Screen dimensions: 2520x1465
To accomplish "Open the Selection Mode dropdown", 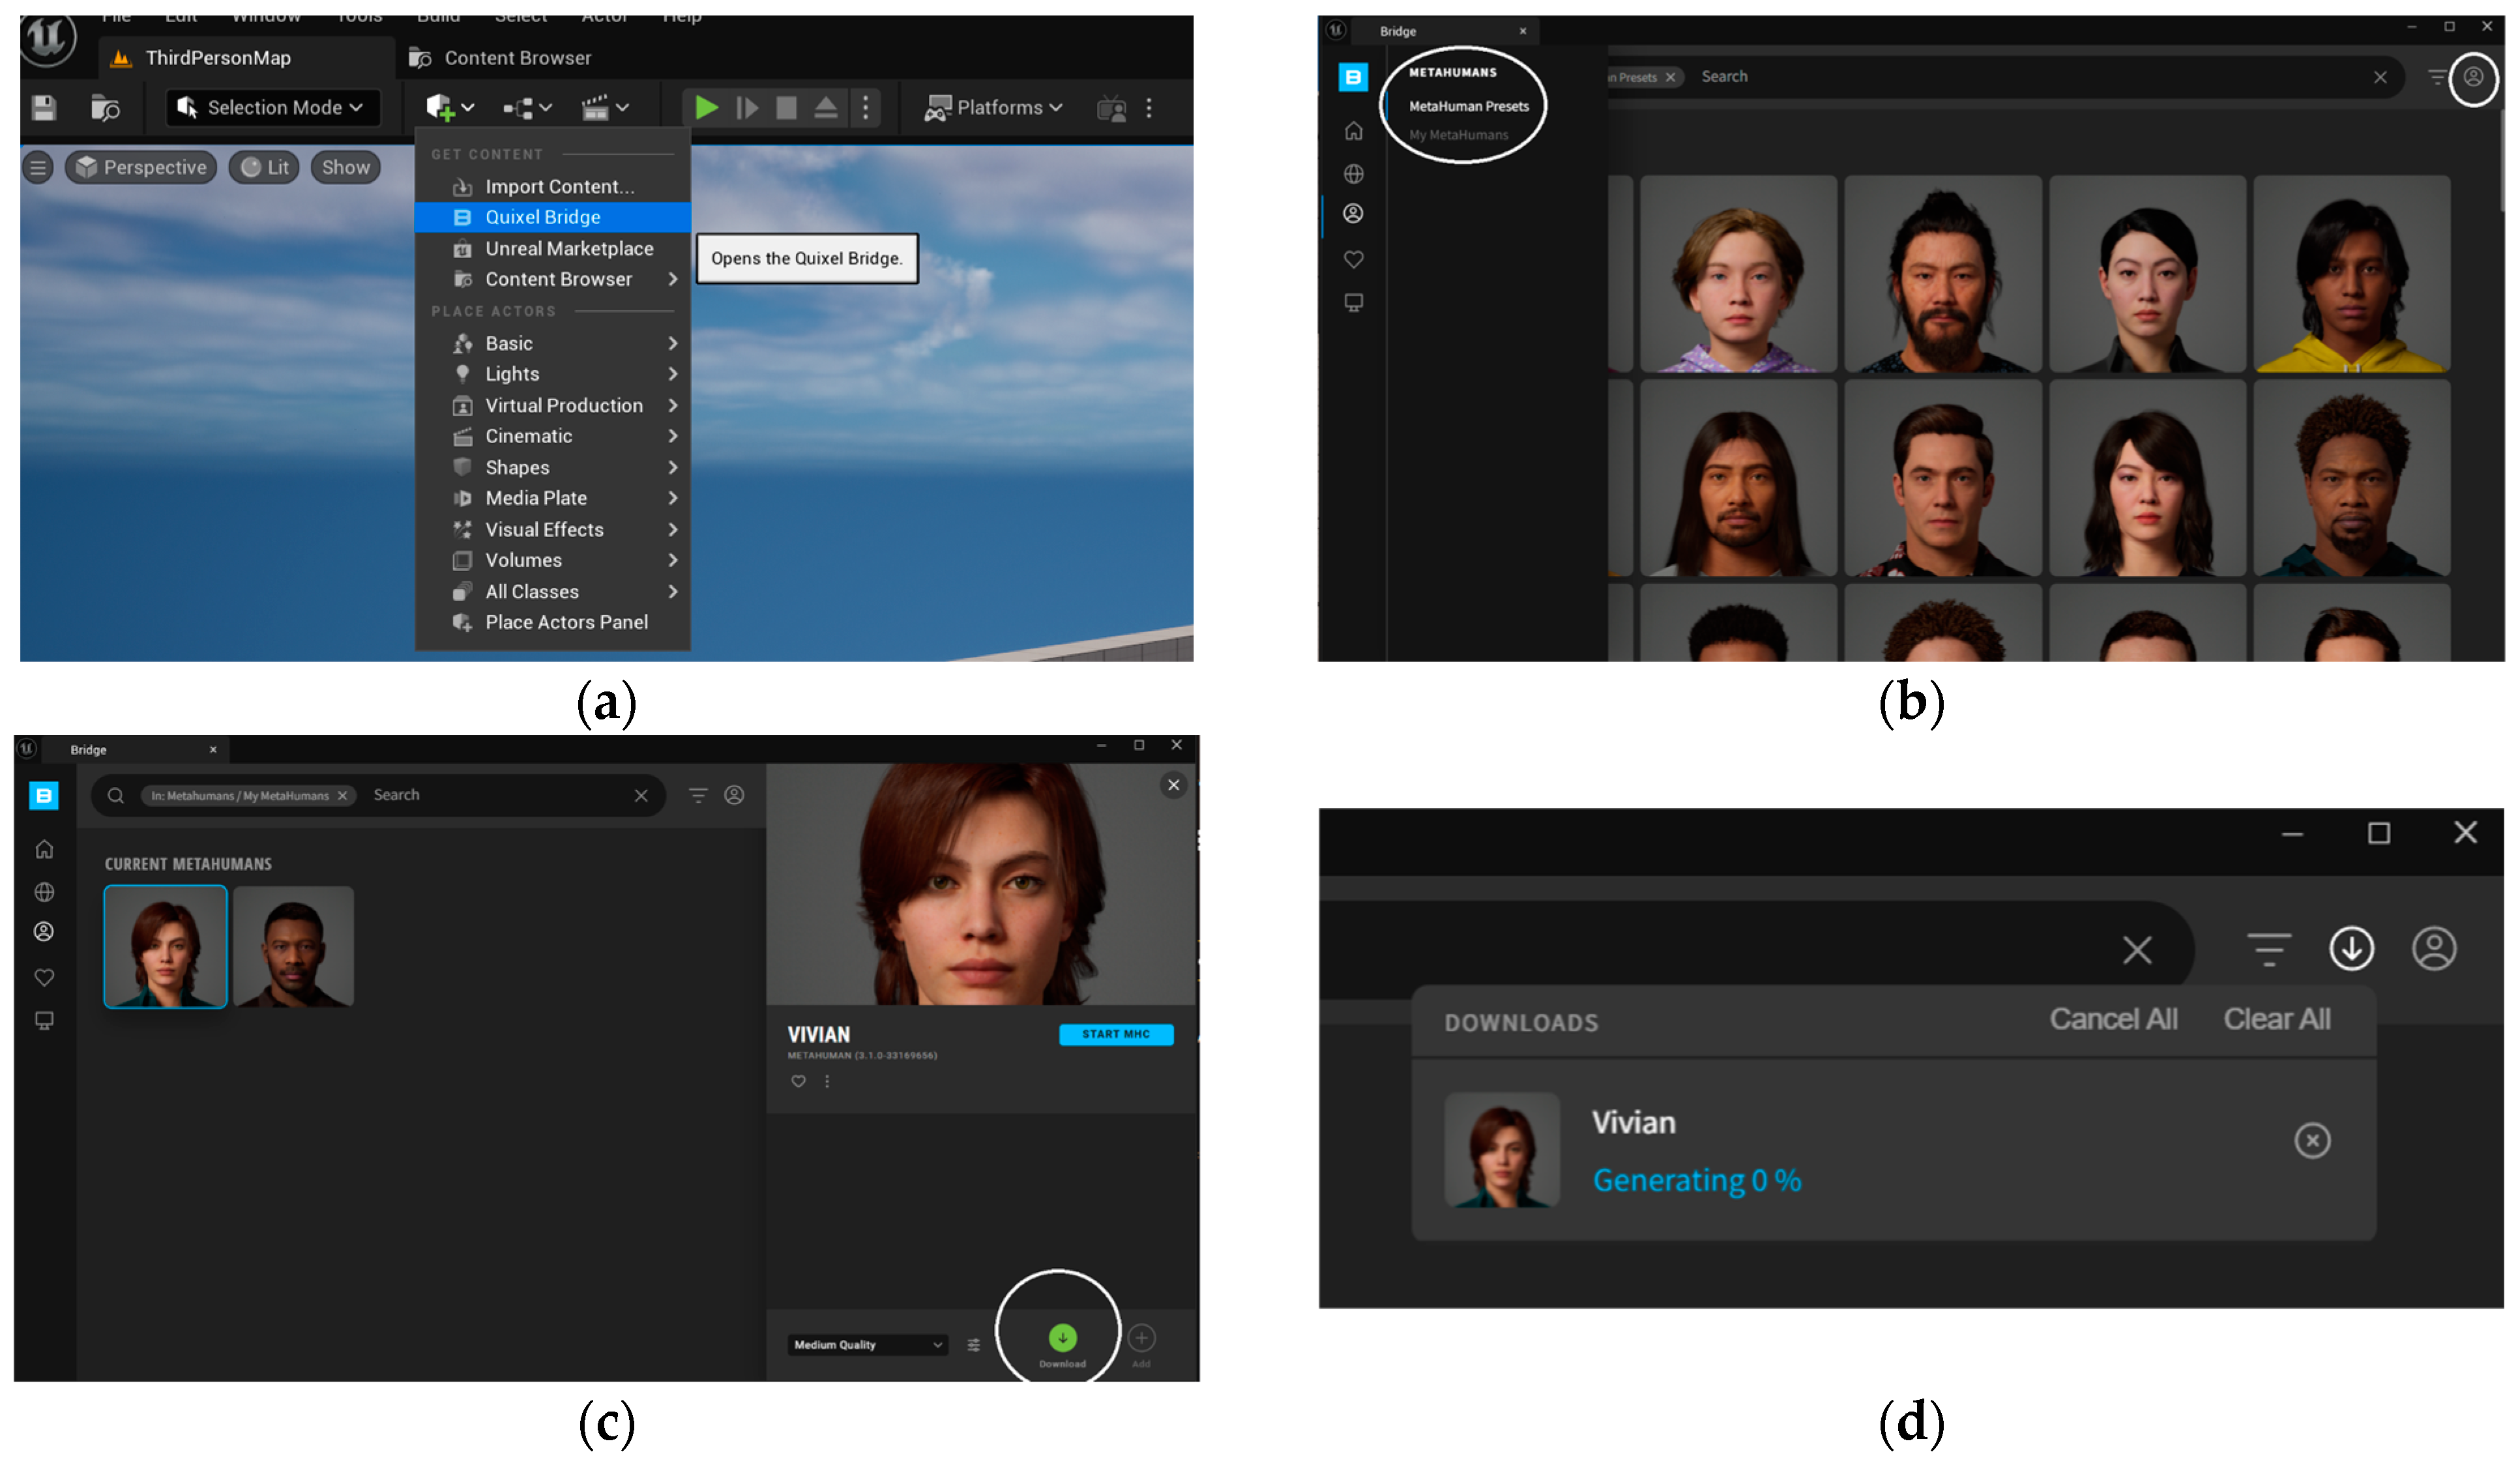I will click(273, 108).
